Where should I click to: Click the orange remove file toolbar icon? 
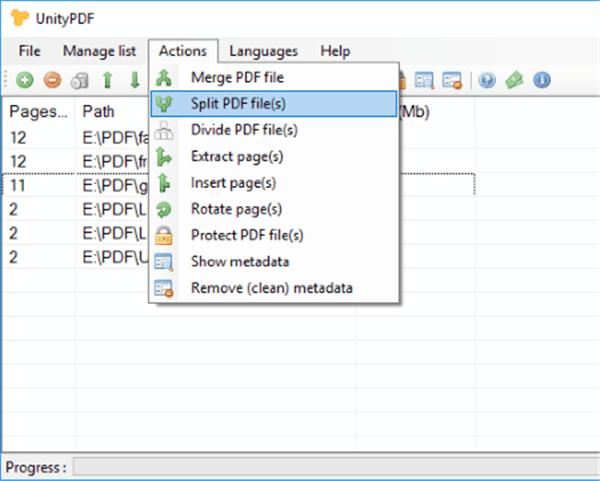(x=52, y=80)
